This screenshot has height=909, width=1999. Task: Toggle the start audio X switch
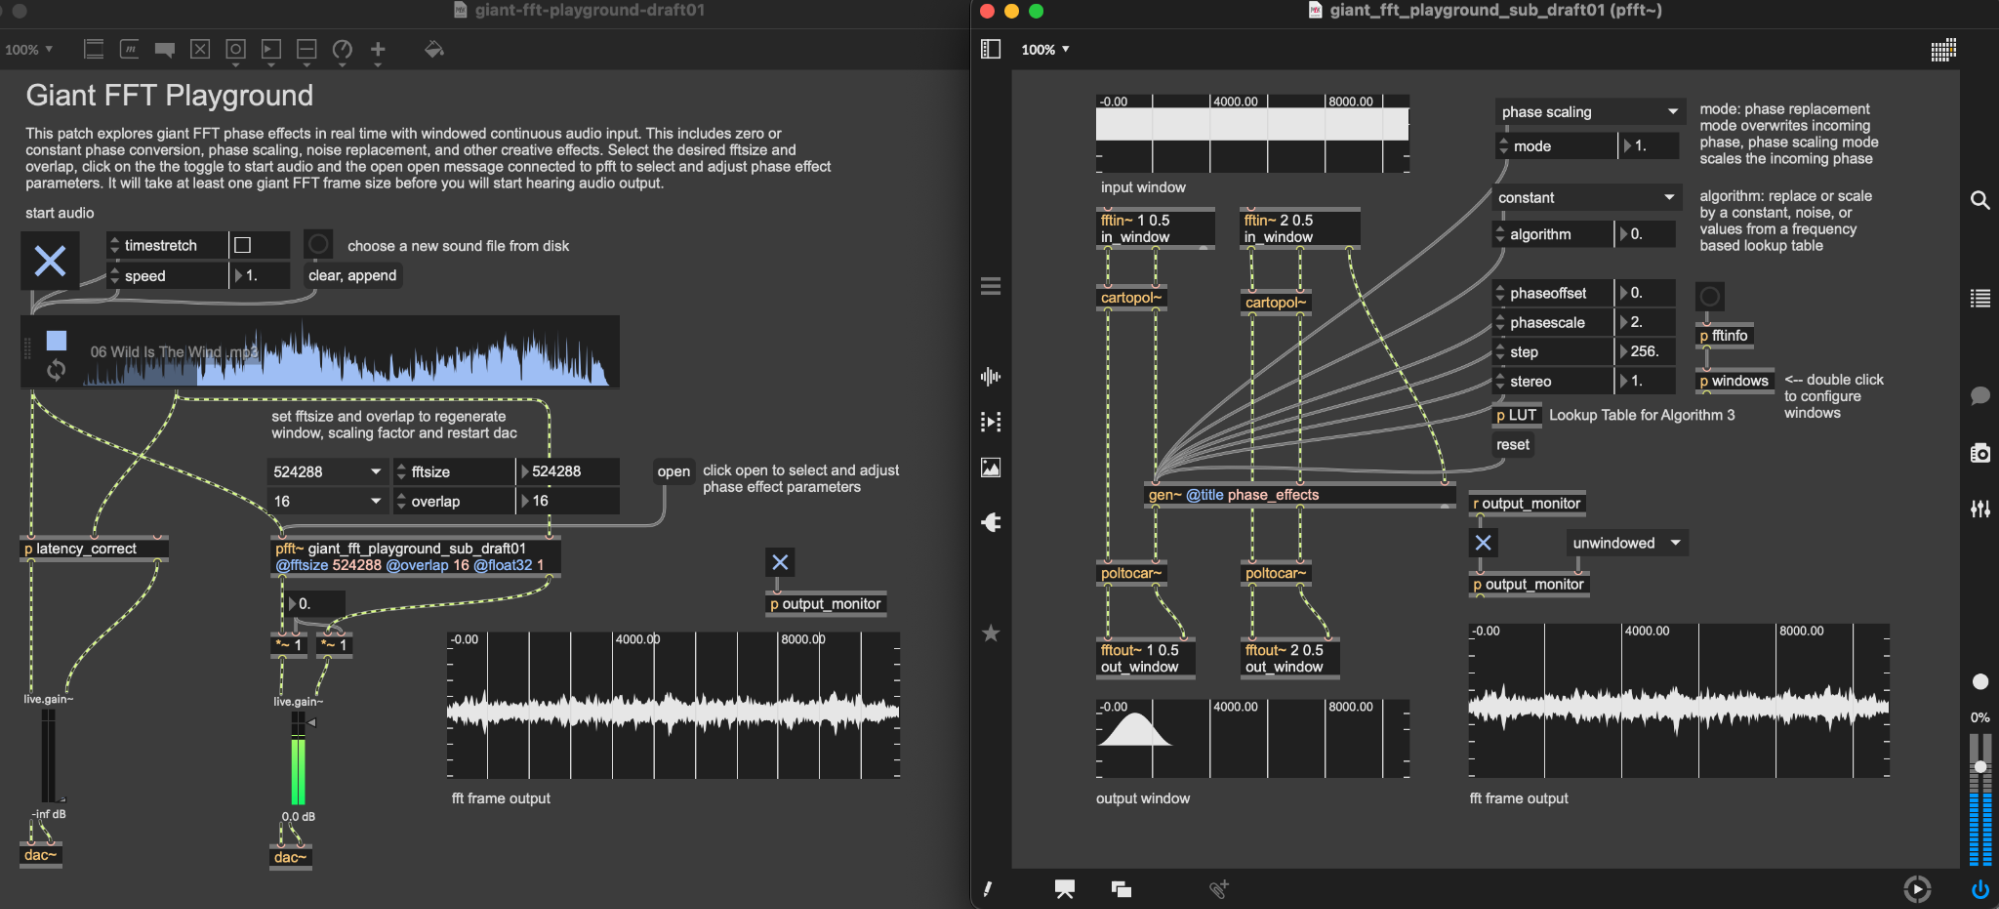click(x=50, y=261)
